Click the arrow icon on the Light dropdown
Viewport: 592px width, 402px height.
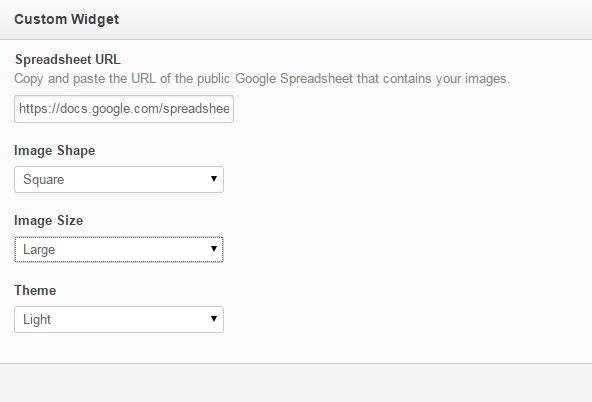tap(214, 319)
